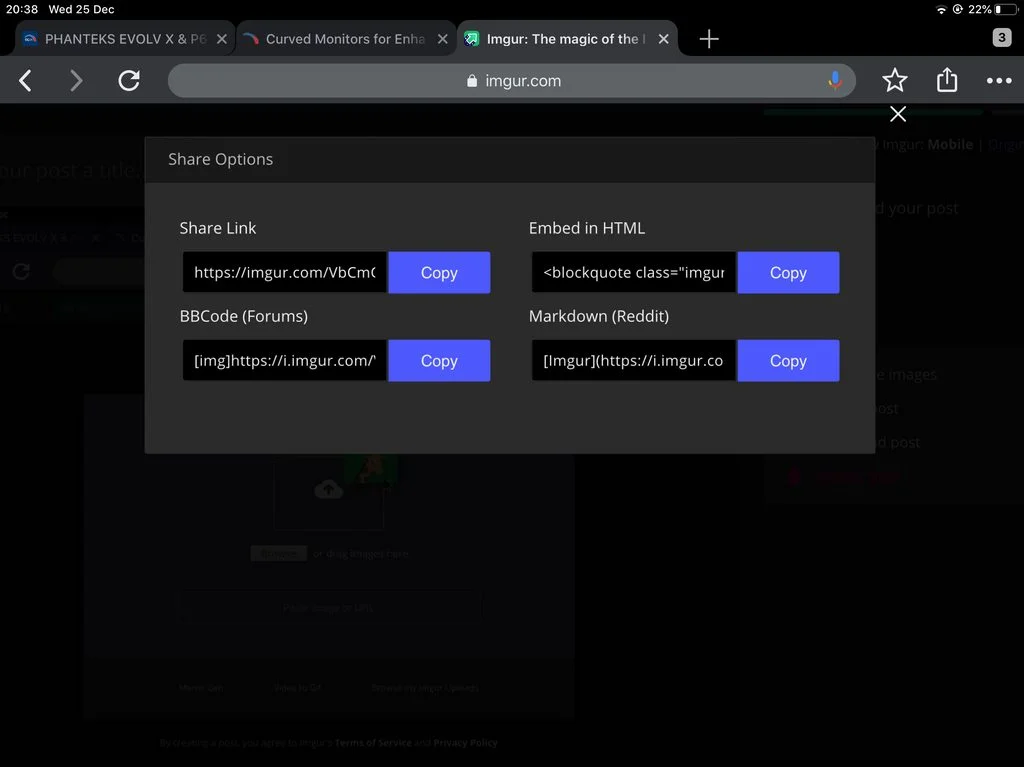The width and height of the screenshot is (1024, 767).
Task: Select the Embed in HTML blockquote field
Action: pos(634,272)
